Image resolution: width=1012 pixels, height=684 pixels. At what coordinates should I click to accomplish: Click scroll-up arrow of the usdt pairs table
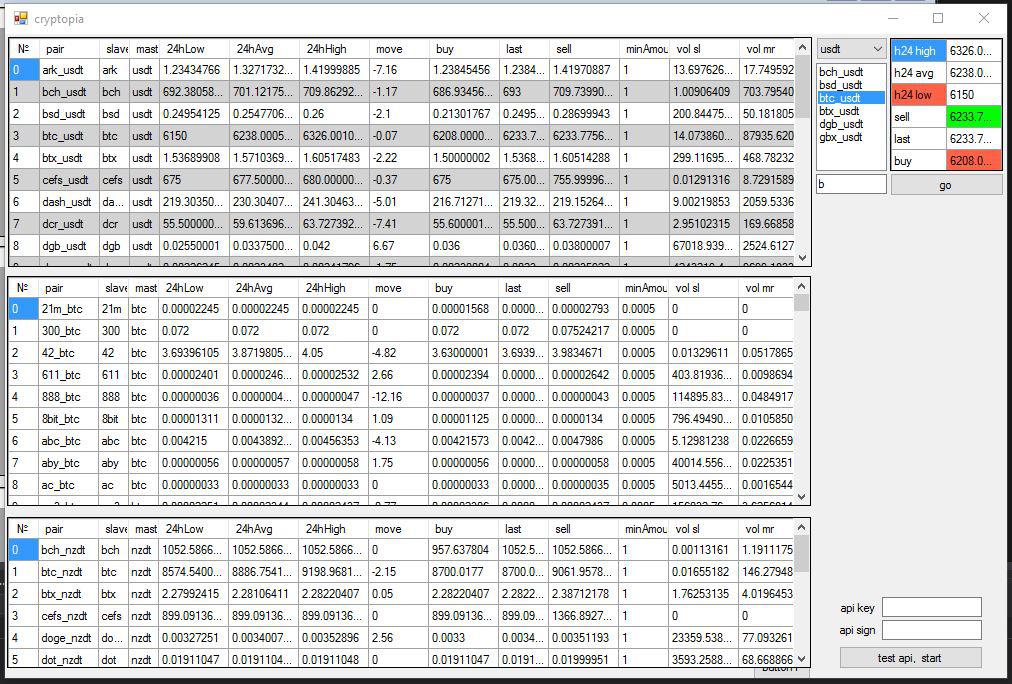(x=802, y=48)
